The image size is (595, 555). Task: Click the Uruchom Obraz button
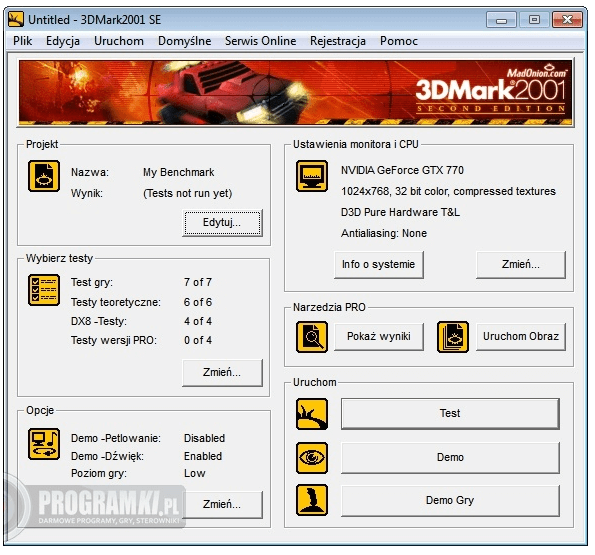pyautogui.click(x=521, y=336)
